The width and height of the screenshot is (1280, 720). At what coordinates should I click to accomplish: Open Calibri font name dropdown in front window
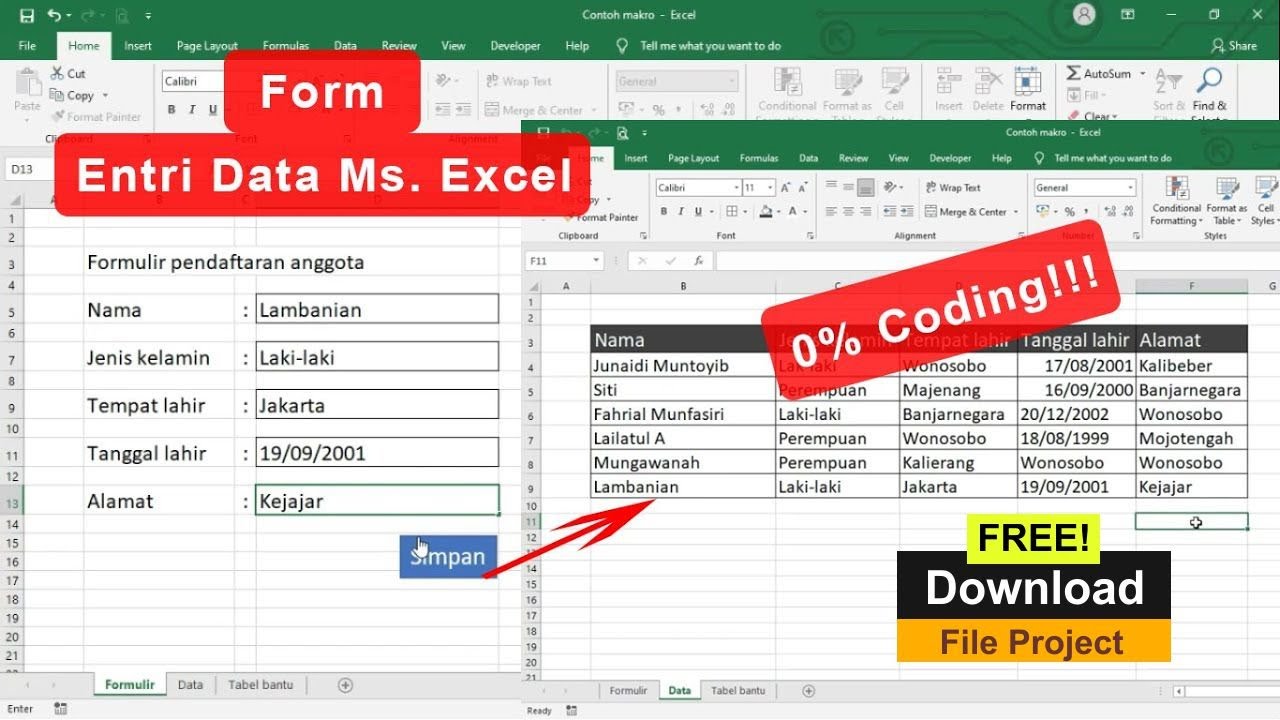coord(737,188)
